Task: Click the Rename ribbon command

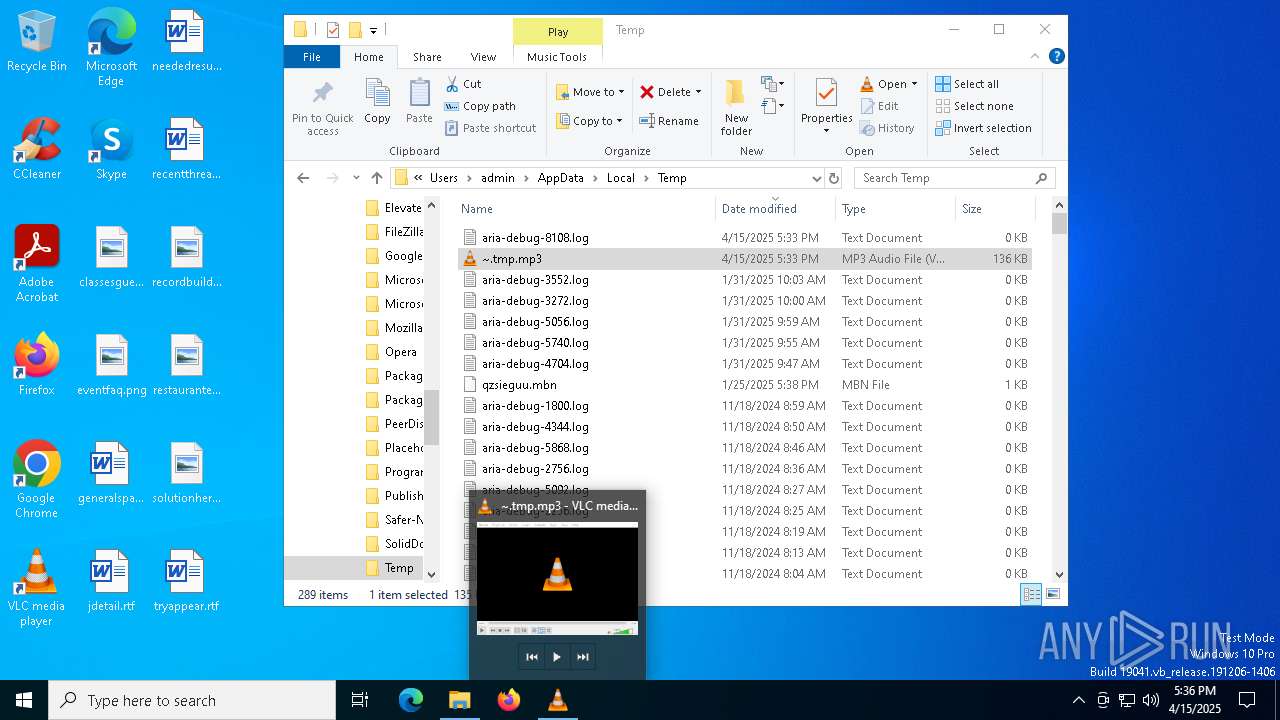Action: click(x=669, y=121)
